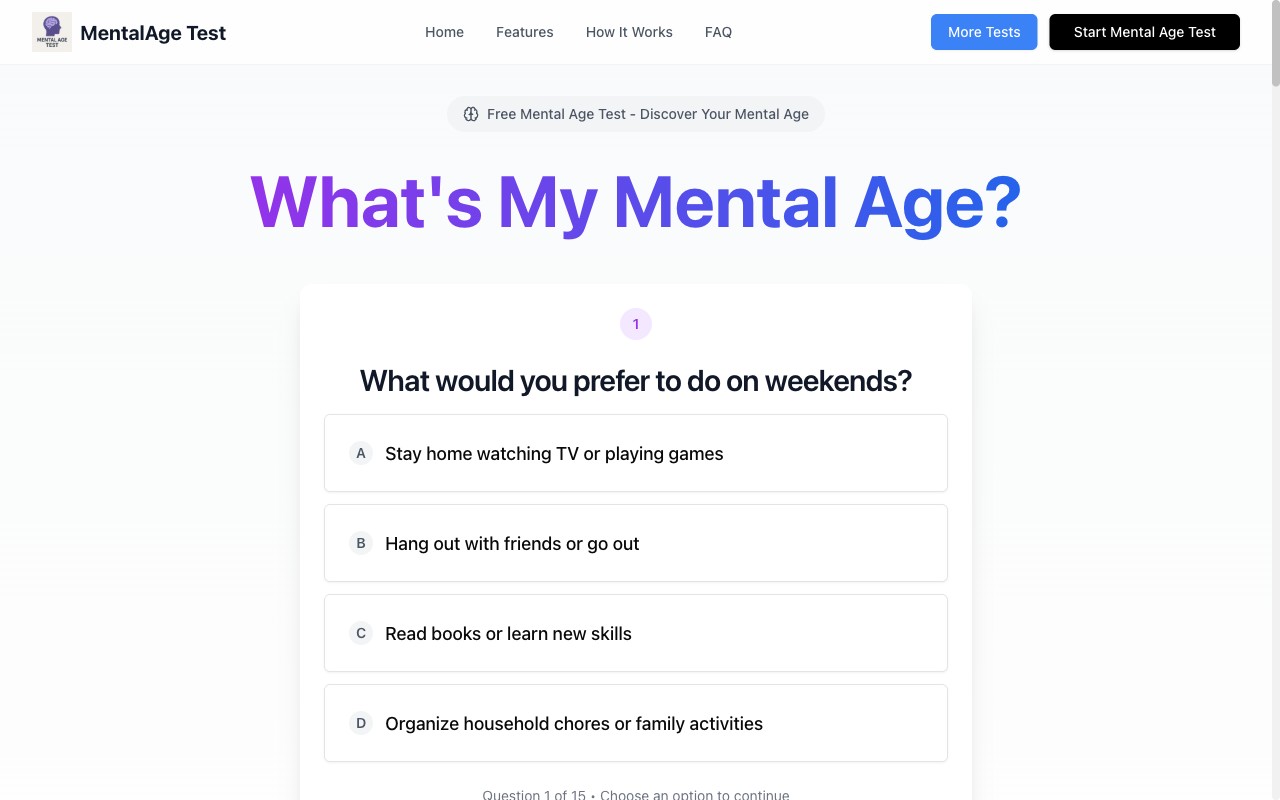The image size is (1280, 800).
Task: Click the circled letter D option marker
Action: tap(360, 723)
